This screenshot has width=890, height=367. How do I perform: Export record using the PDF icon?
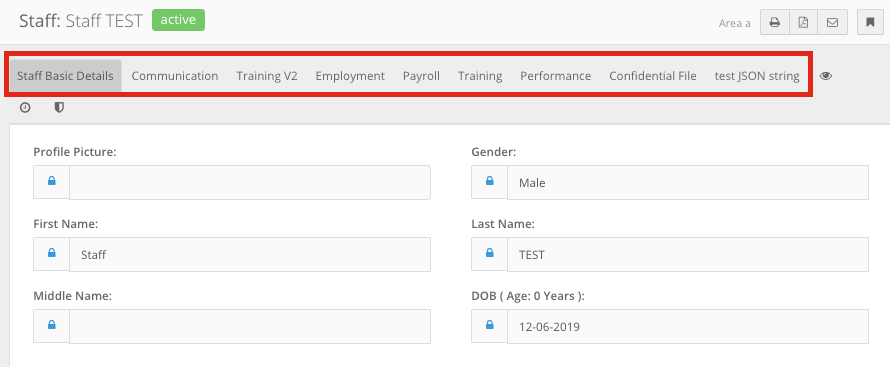coord(804,23)
